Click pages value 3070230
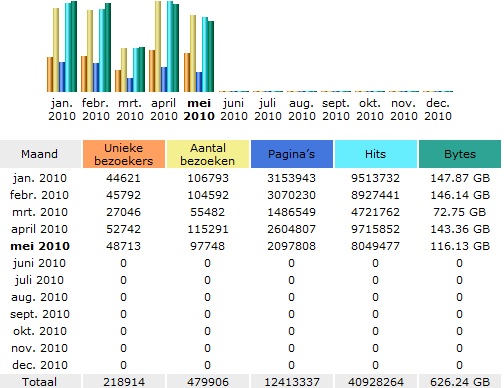The image size is (504, 388). click(292, 195)
